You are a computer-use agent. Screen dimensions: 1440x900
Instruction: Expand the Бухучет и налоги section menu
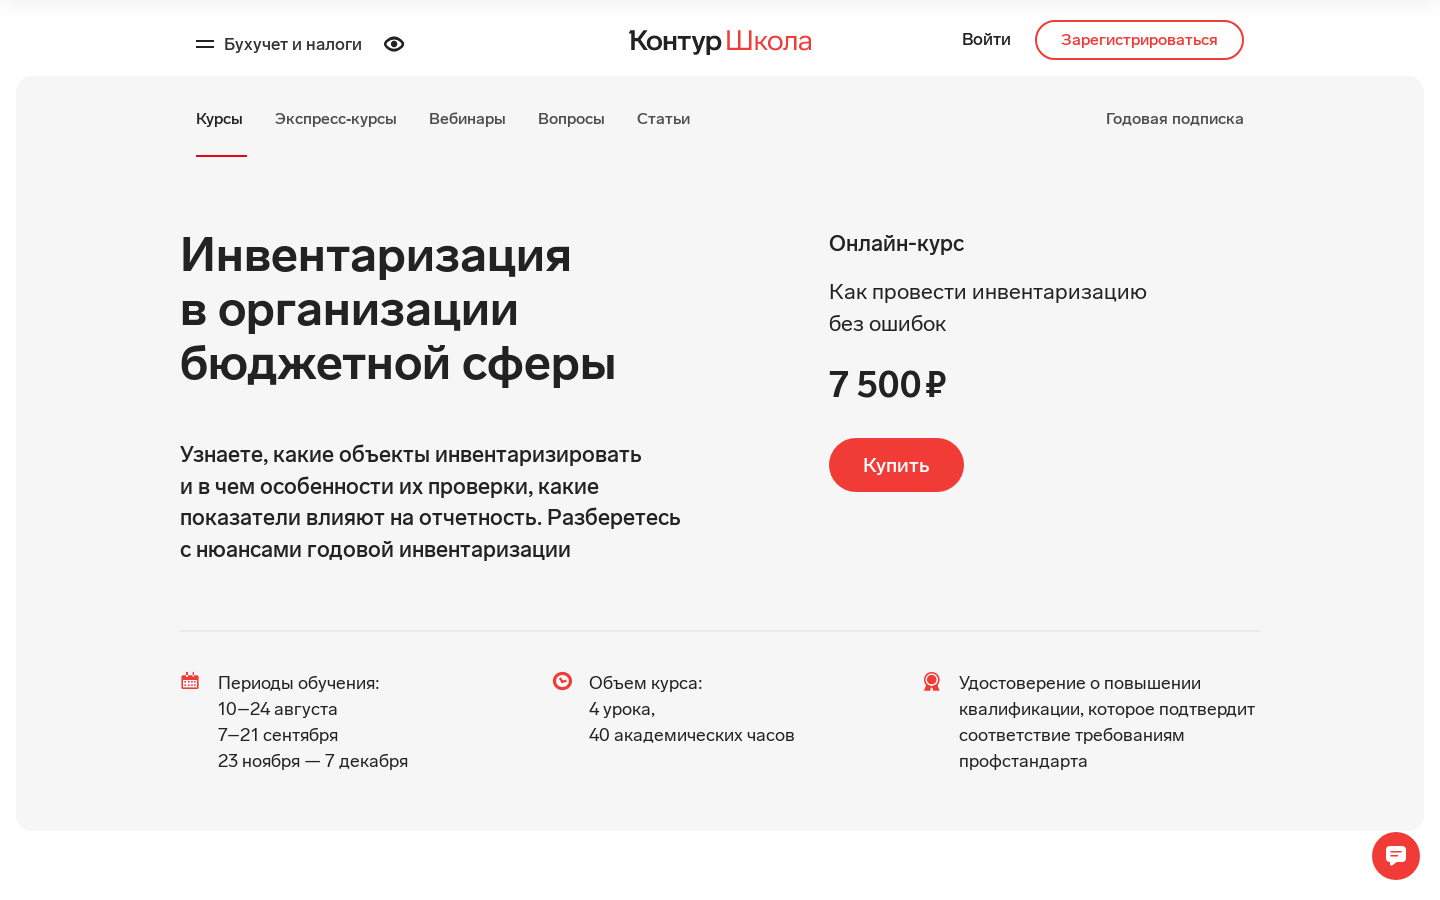click(x=293, y=44)
